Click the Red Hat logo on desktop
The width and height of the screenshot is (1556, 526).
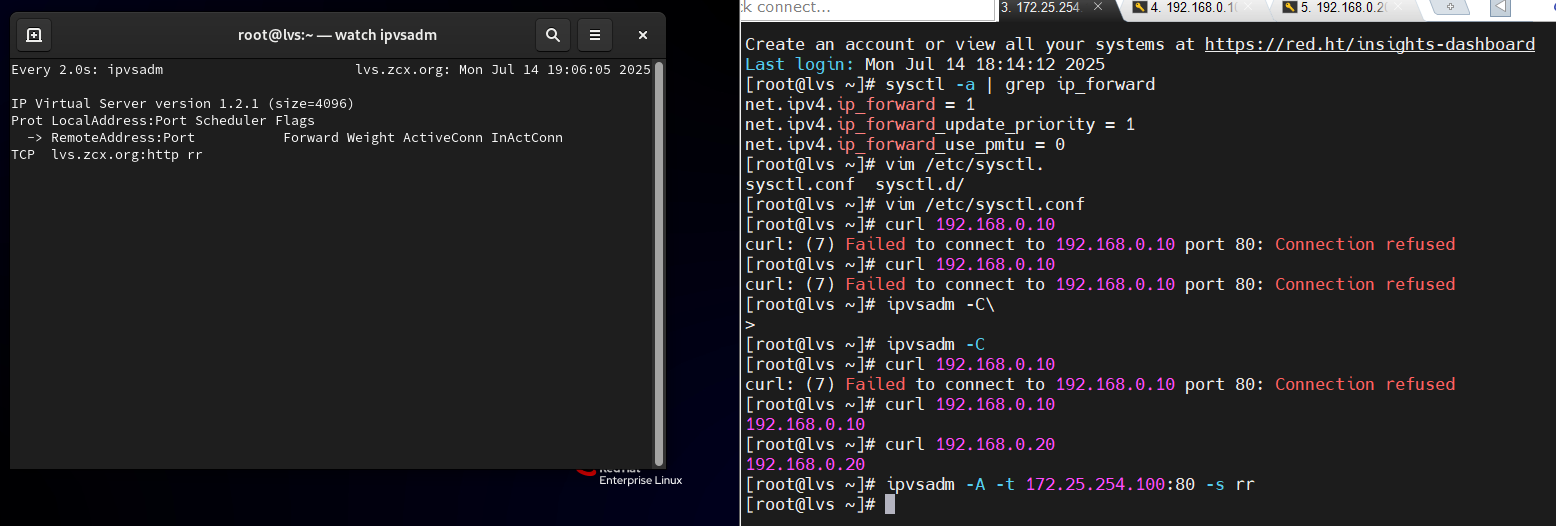pyautogui.click(x=587, y=471)
